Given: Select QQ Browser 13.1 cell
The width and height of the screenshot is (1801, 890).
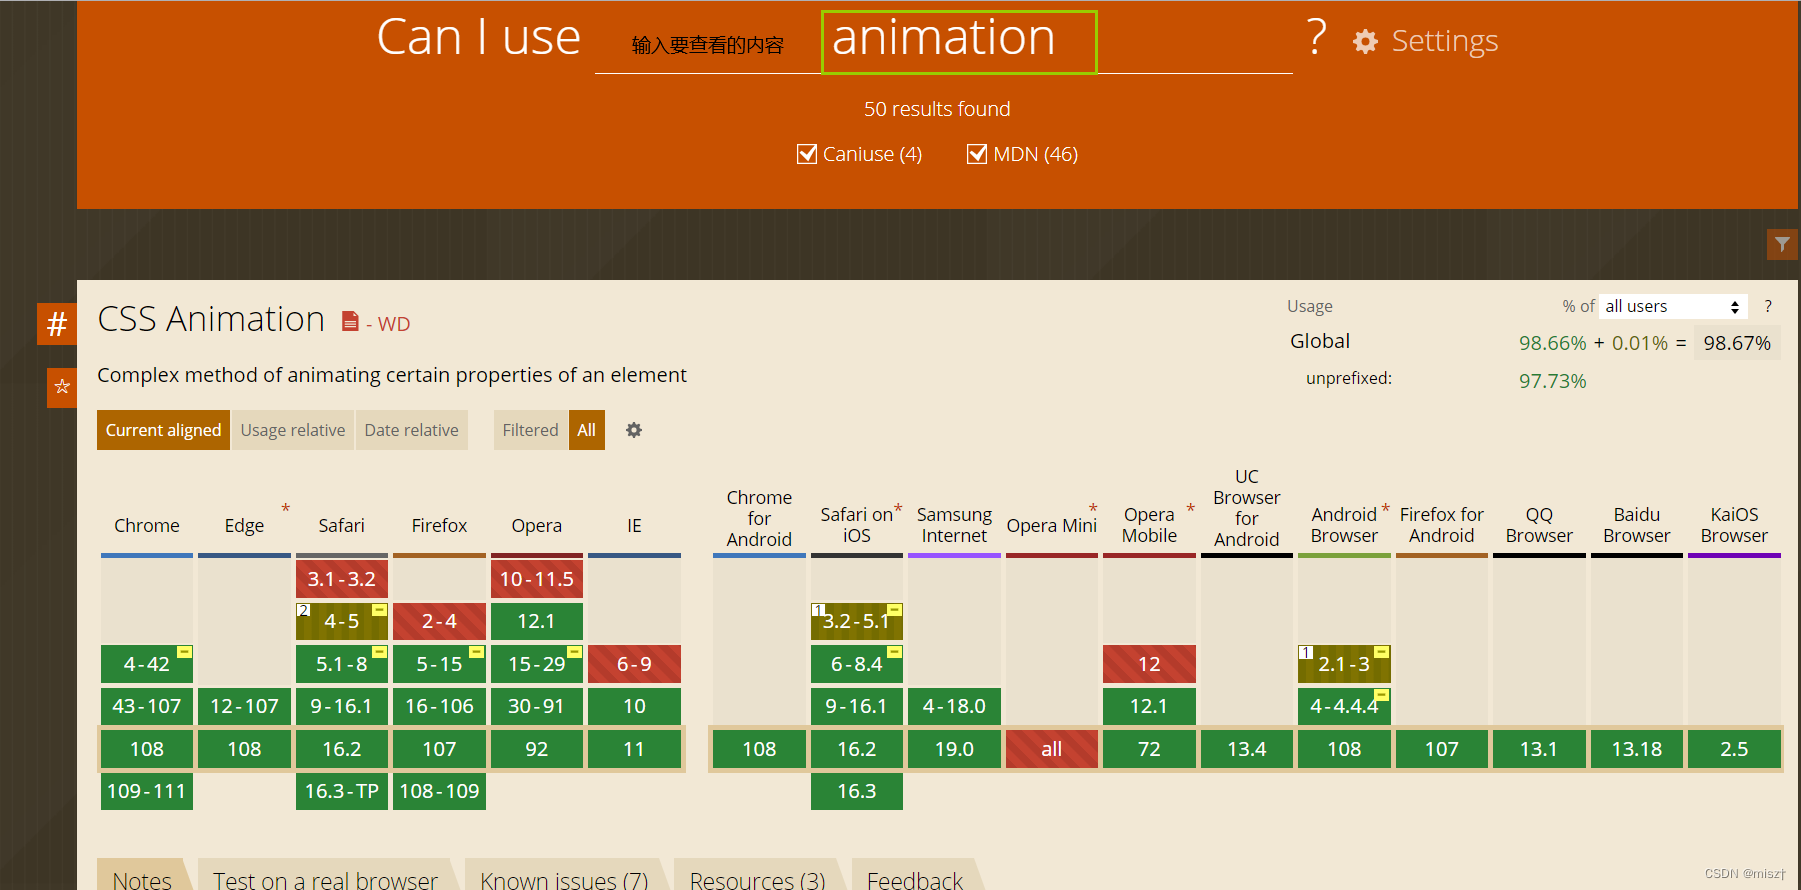Looking at the screenshot, I should (x=1539, y=749).
